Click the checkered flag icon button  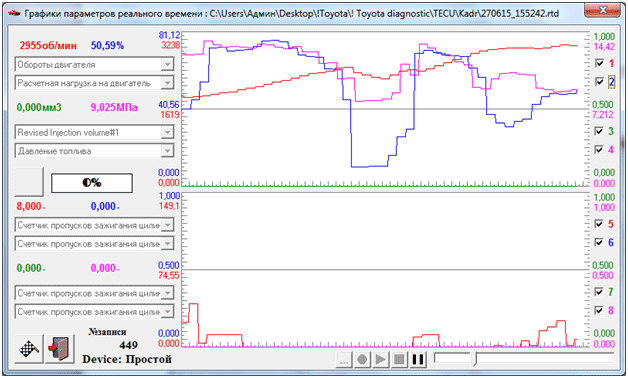tap(29, 349)
